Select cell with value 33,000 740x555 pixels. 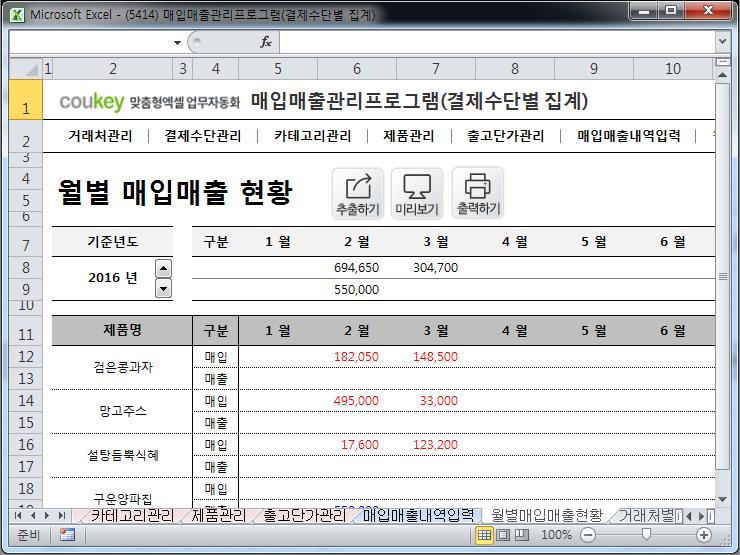[x=436, y=401]
